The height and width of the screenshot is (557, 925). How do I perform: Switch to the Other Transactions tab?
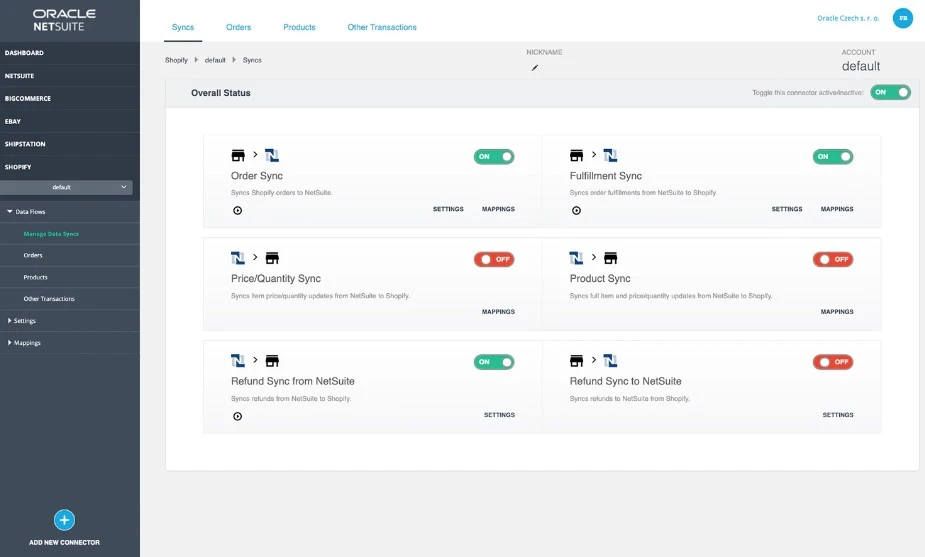pyautogui.click(x=382, y=27)
